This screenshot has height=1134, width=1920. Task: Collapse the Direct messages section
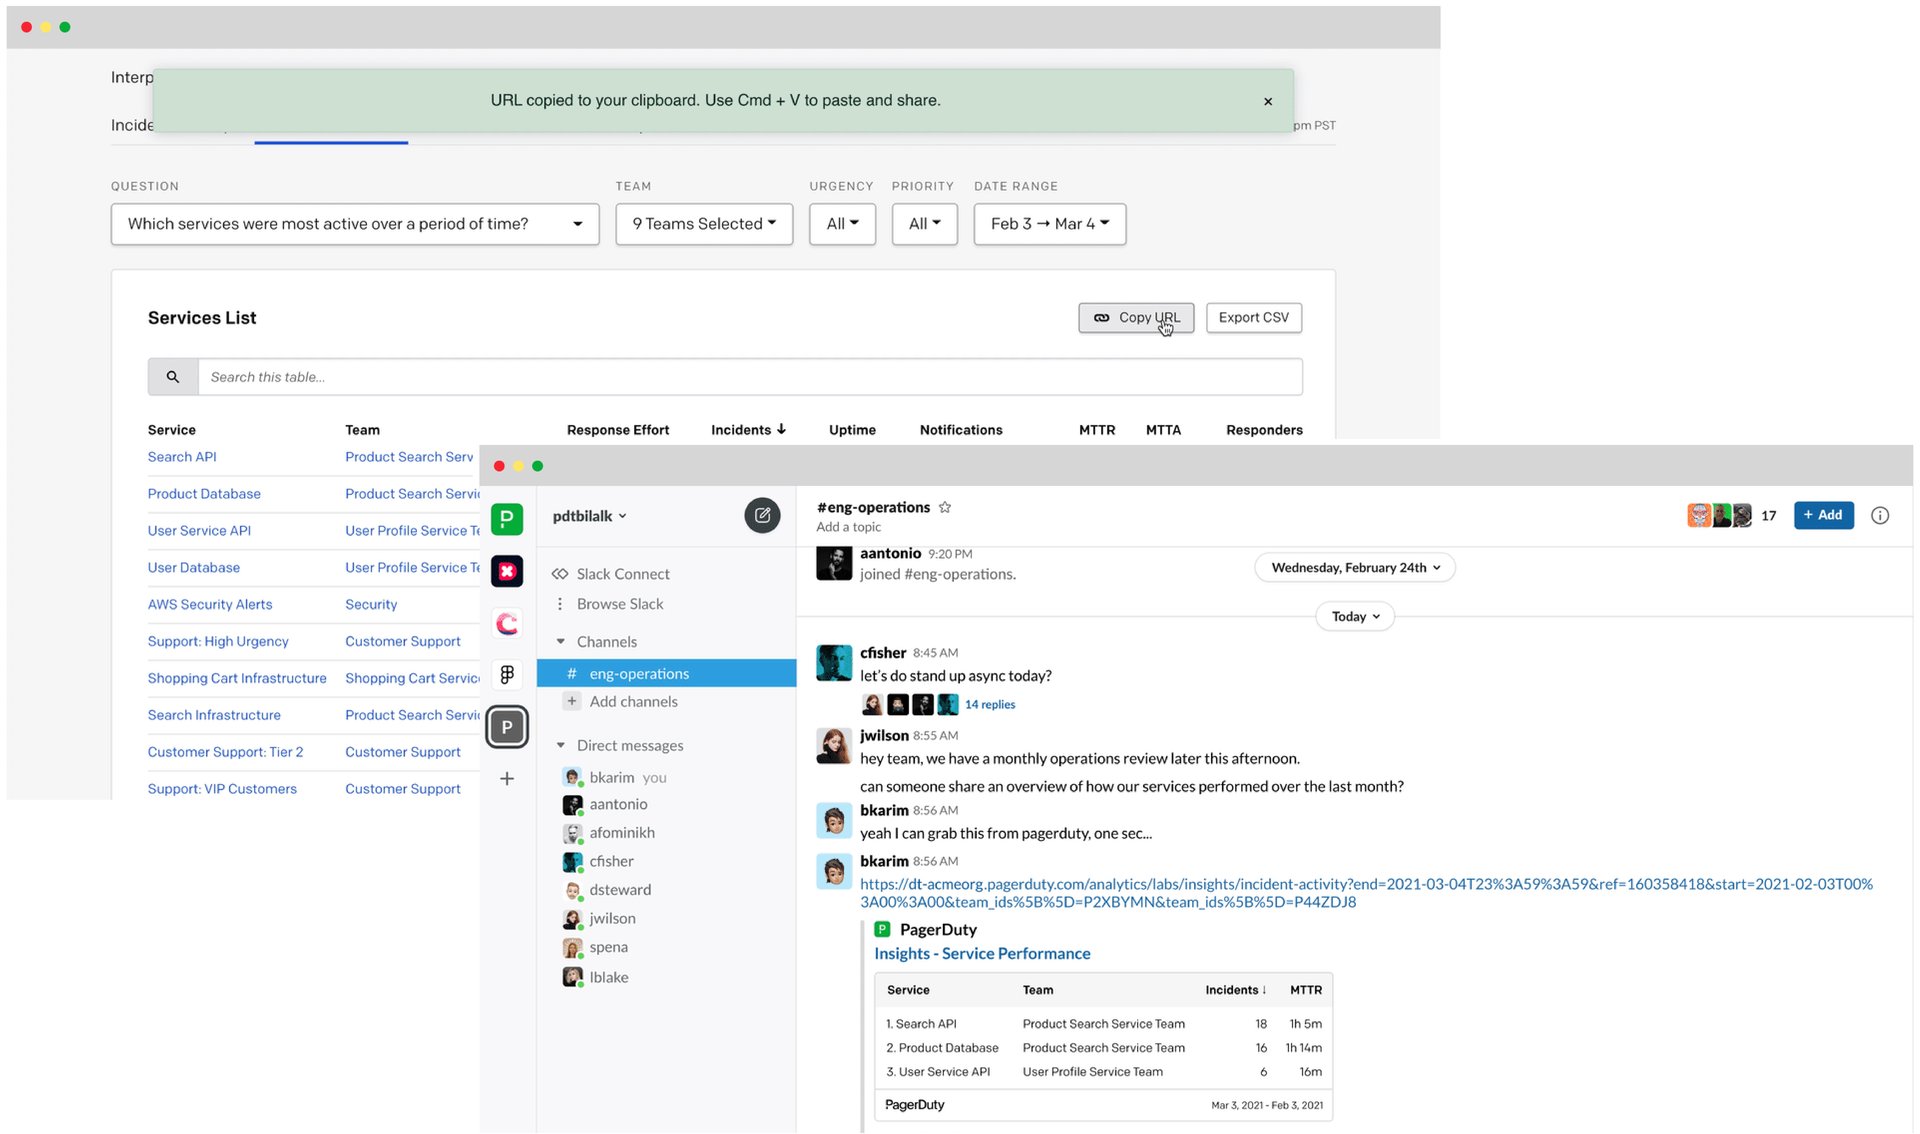pyautogui.click(x=561, y=746)
